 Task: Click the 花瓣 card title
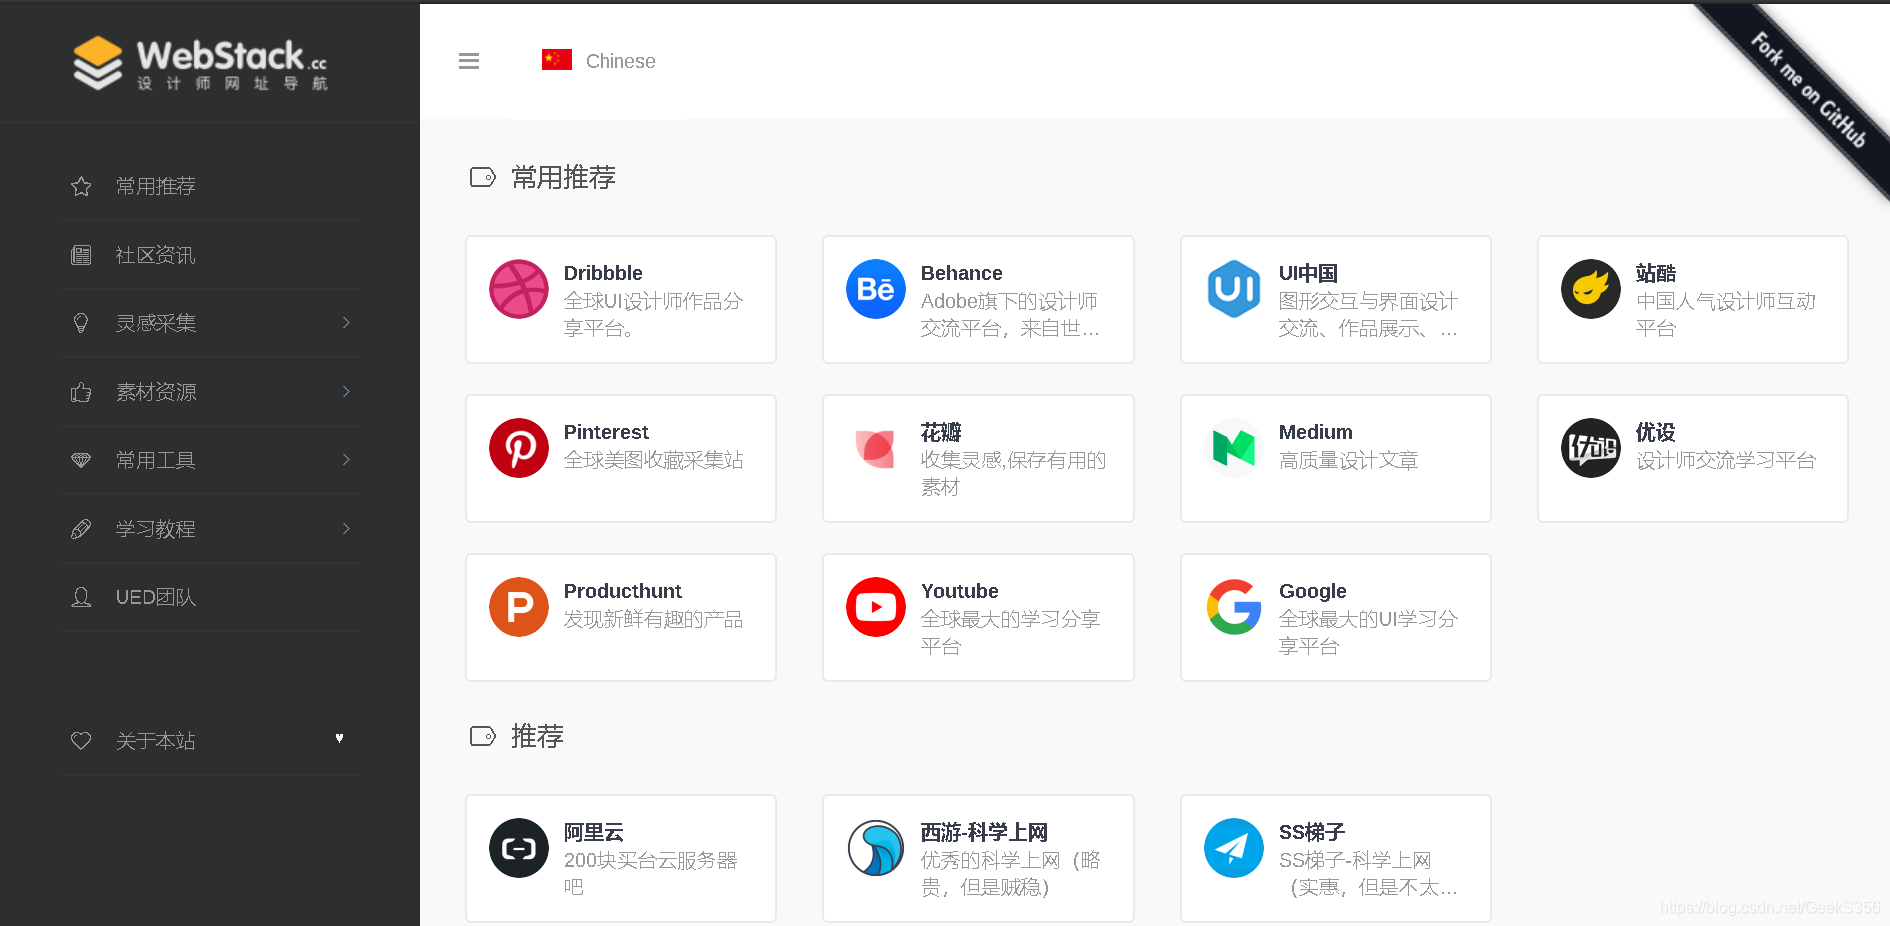tap(941, 432)
